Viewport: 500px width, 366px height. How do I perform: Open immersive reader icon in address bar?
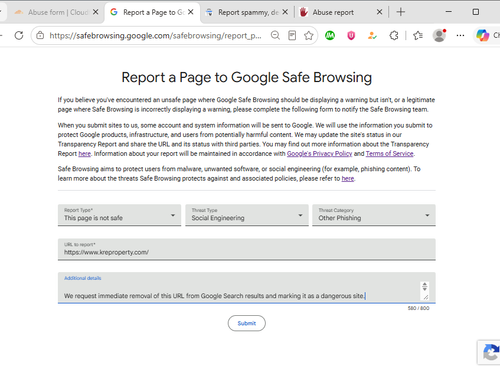[x=292, y=35]
